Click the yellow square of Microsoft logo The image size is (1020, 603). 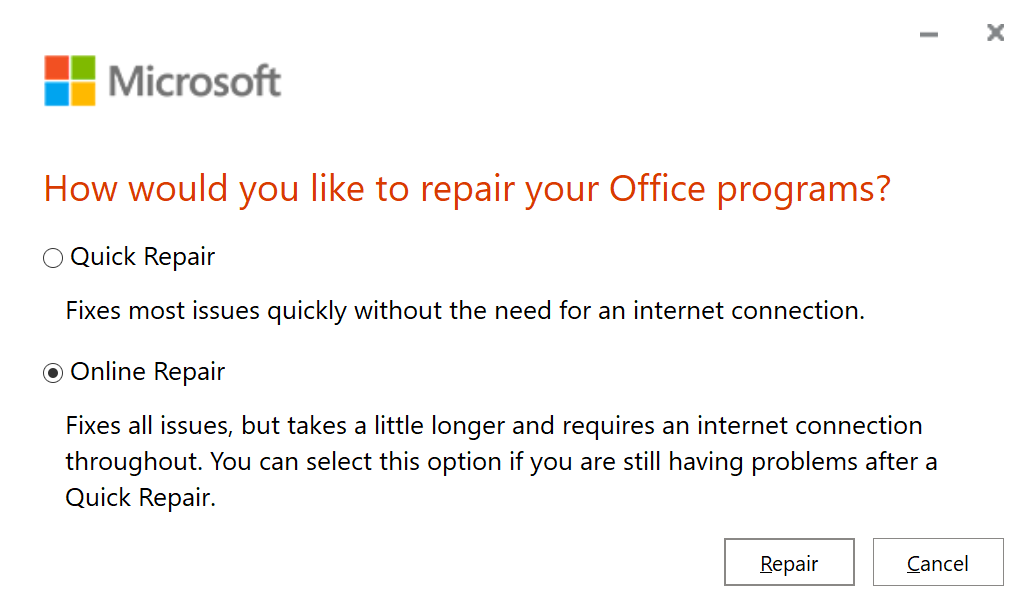point(83,94)
